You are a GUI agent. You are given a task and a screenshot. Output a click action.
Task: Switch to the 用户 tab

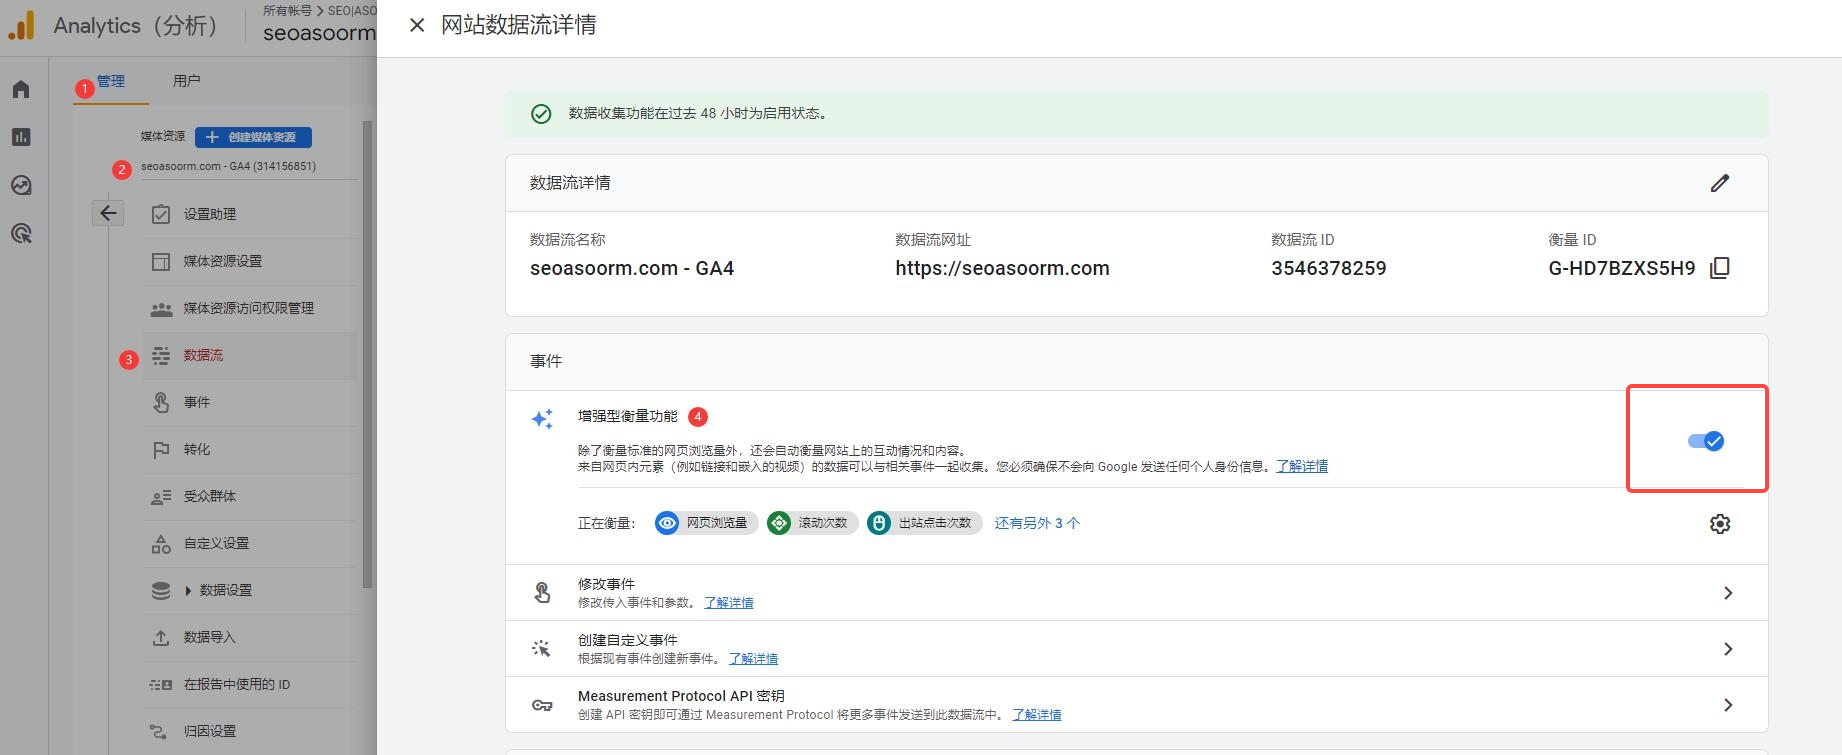click(186, 81)
